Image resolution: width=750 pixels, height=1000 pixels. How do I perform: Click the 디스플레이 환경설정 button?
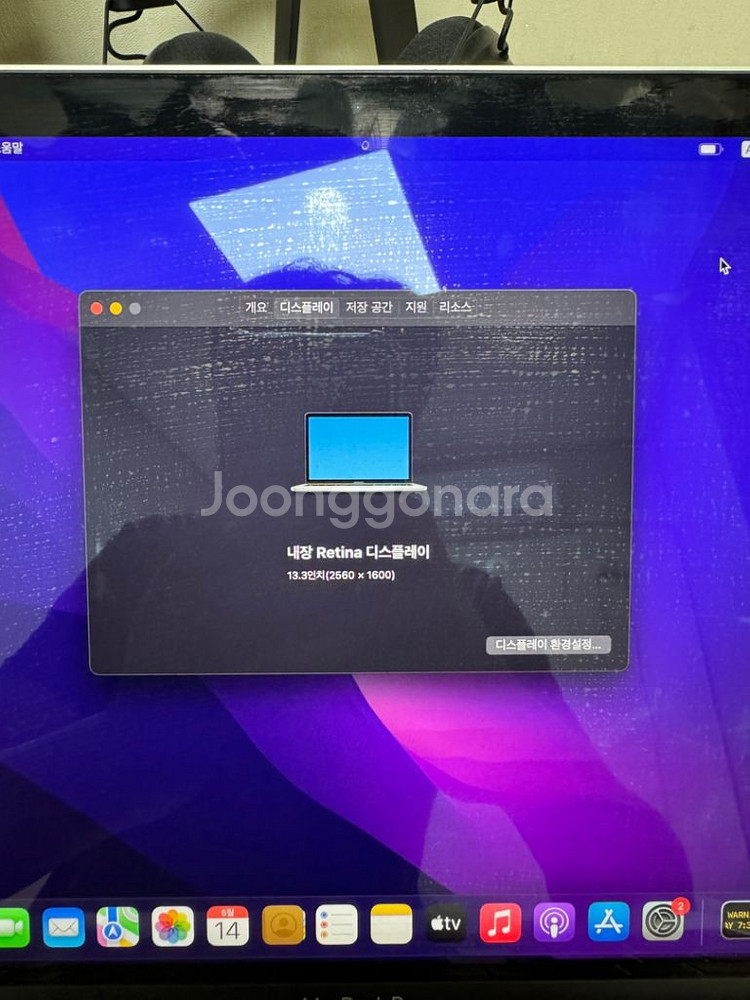pos(548,645)
